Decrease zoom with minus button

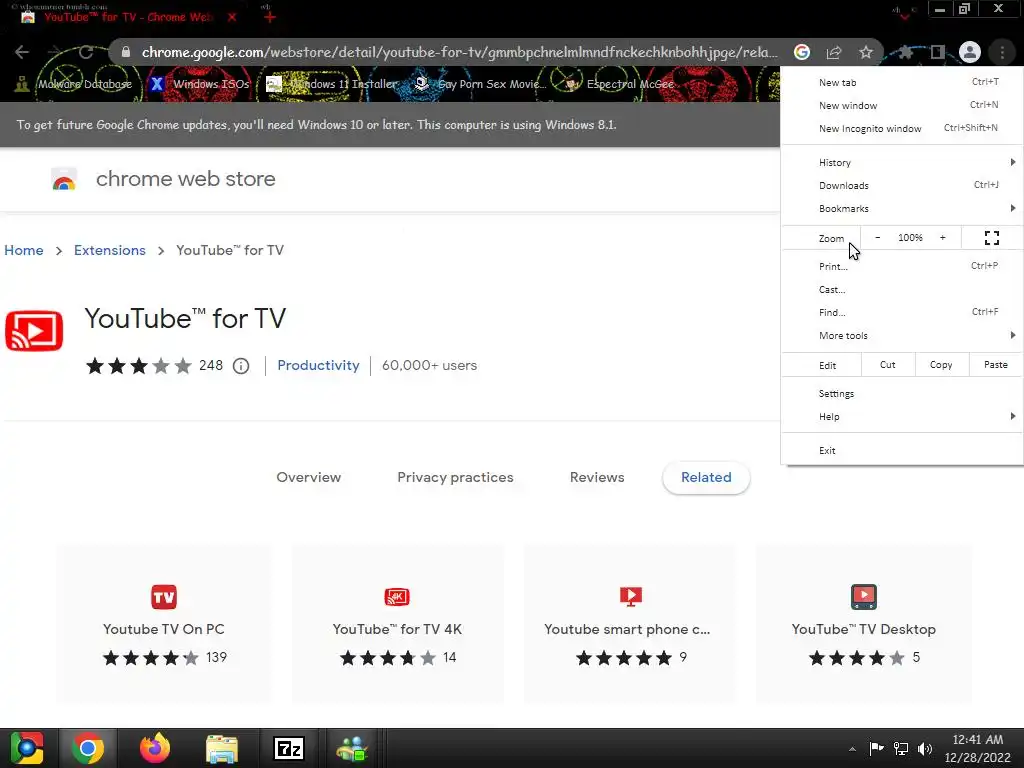878,238
